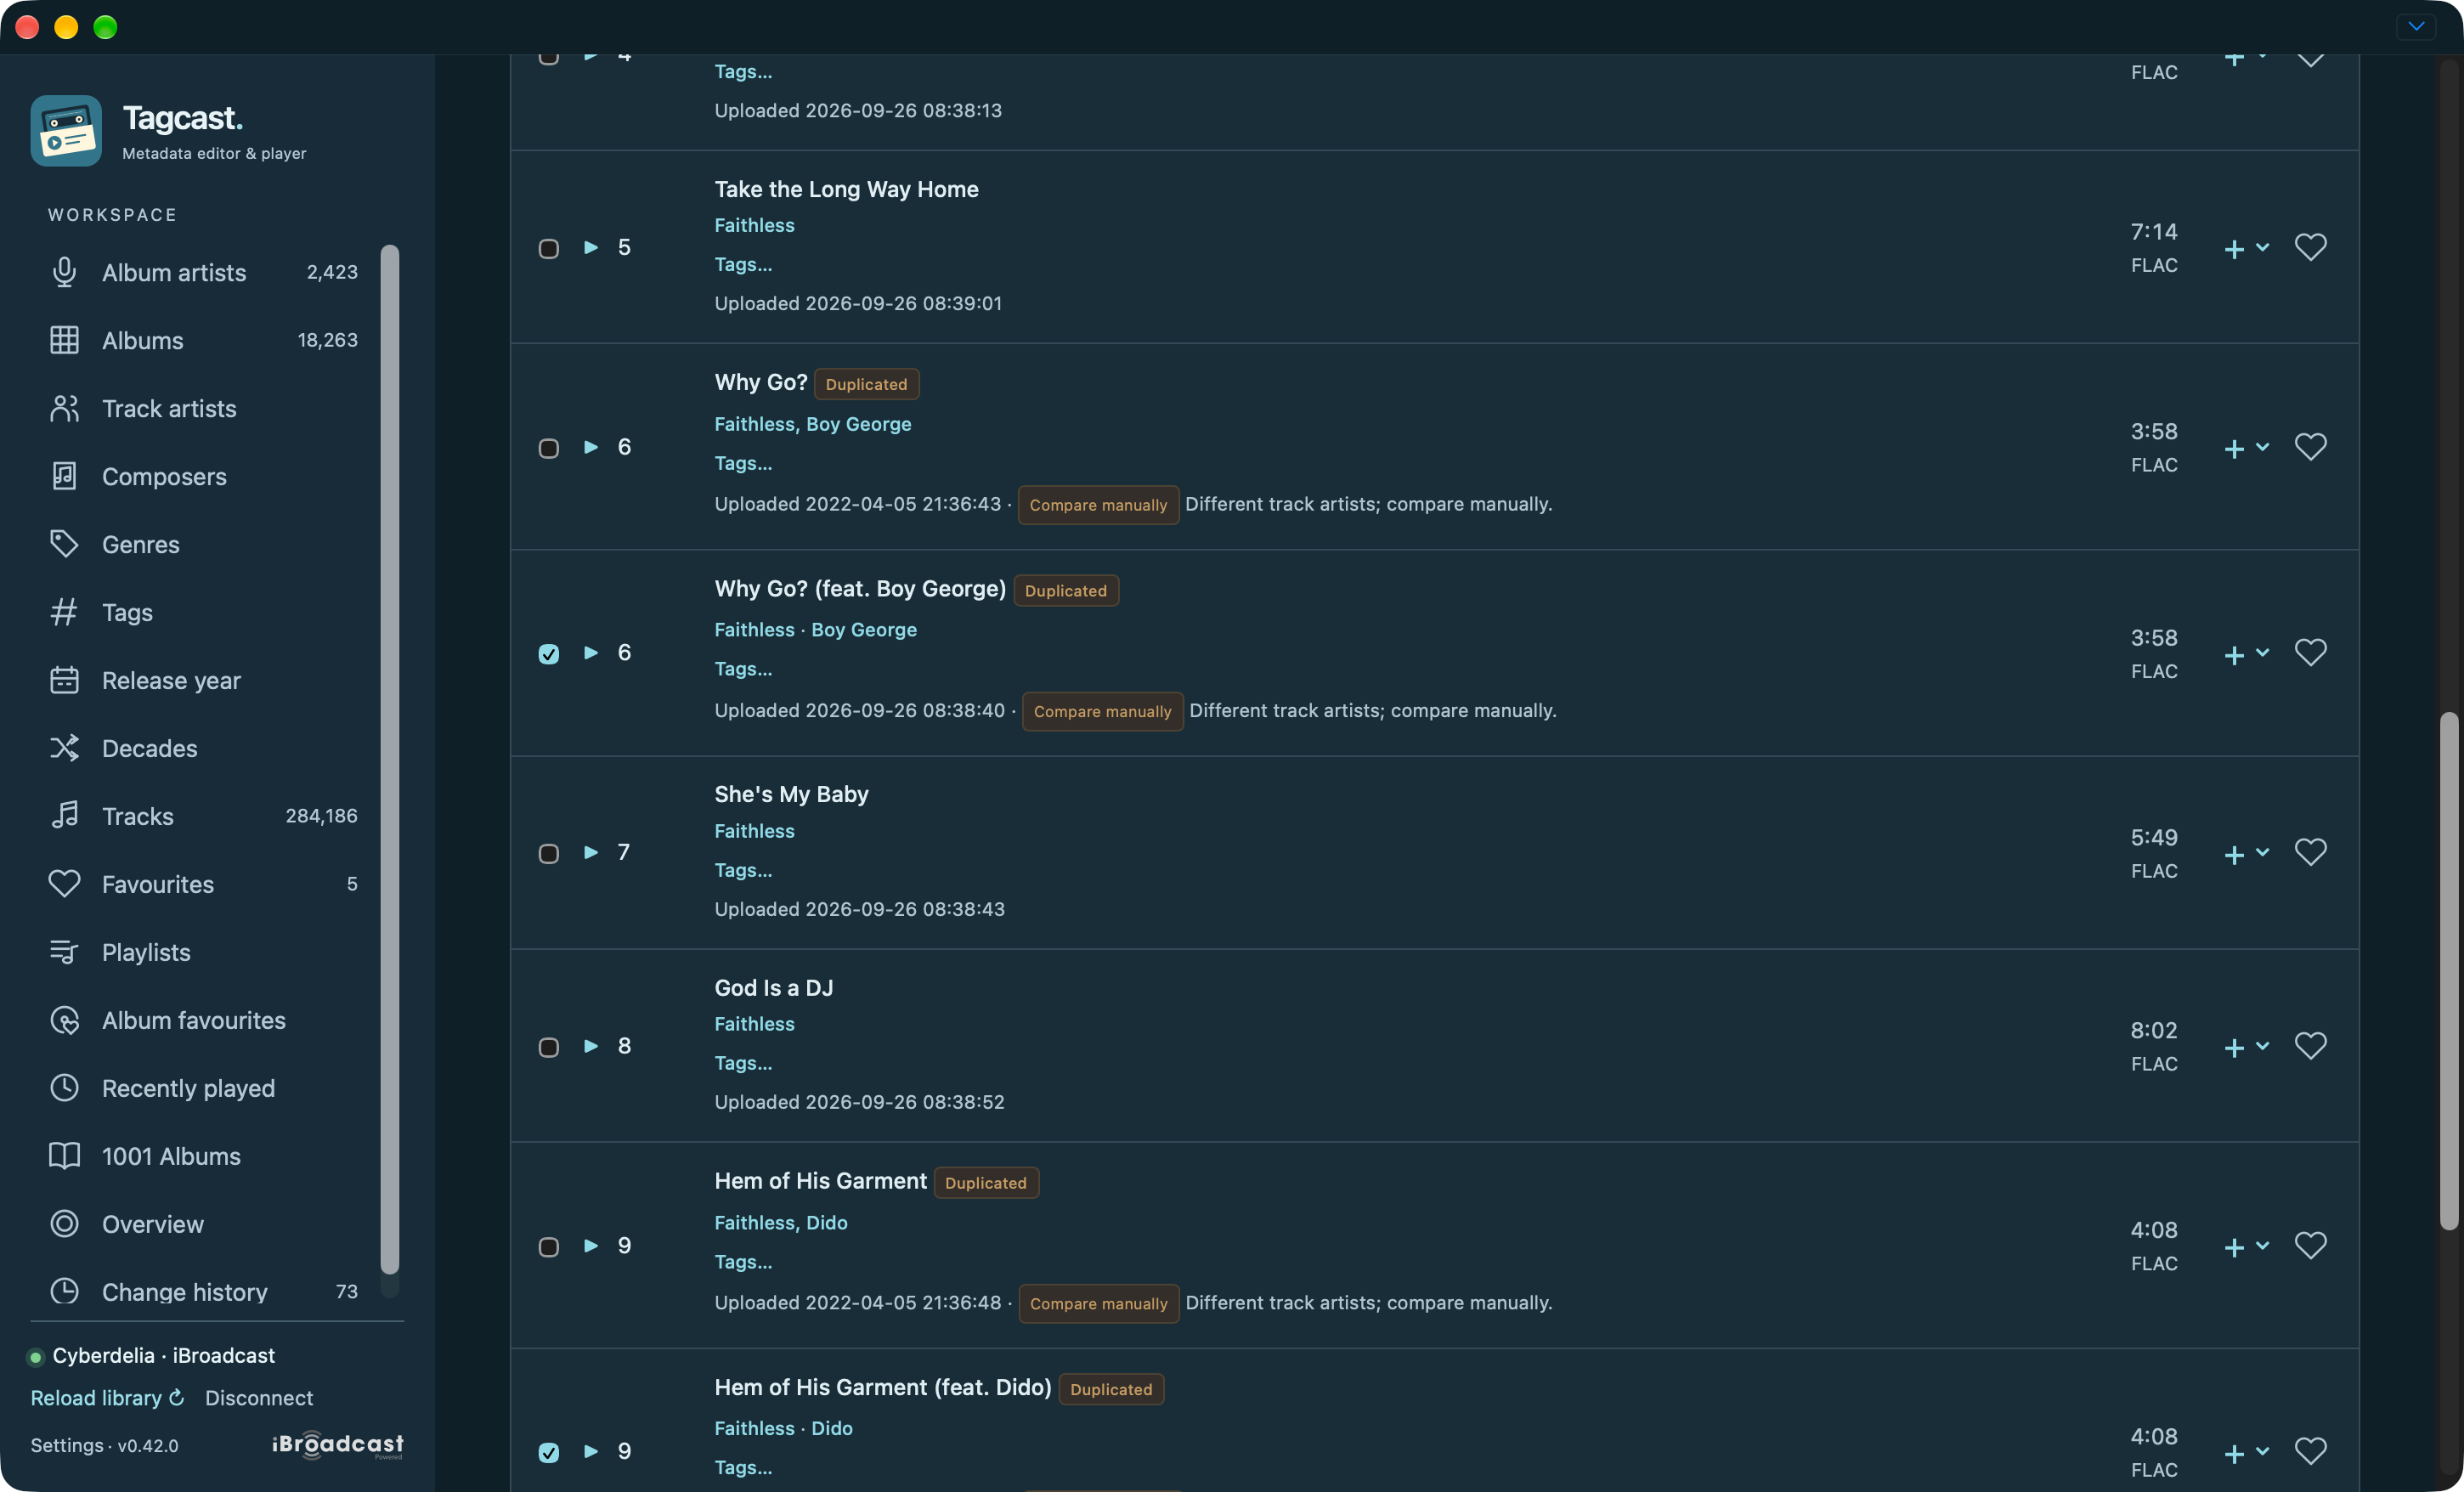The width and height of the screenshot is (2464, 1492).
Task: Open add dropdown chevron for Why Go? 2022 upload
Action: pos(2263,447)
